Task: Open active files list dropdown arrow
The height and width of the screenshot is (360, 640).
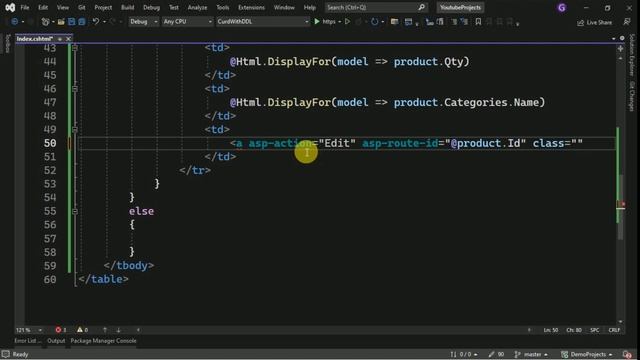Action: 613,38
